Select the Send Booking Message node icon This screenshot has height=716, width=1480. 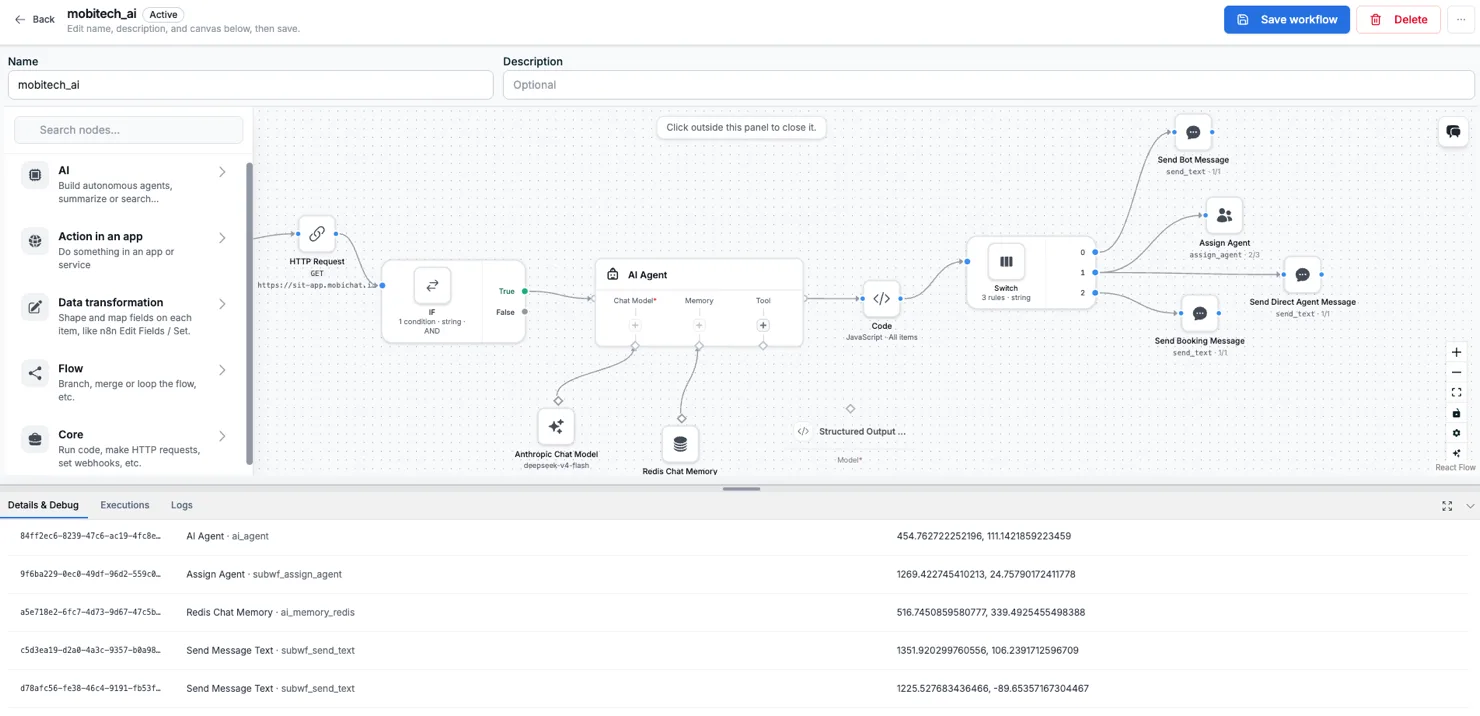tap(1199, 313)
